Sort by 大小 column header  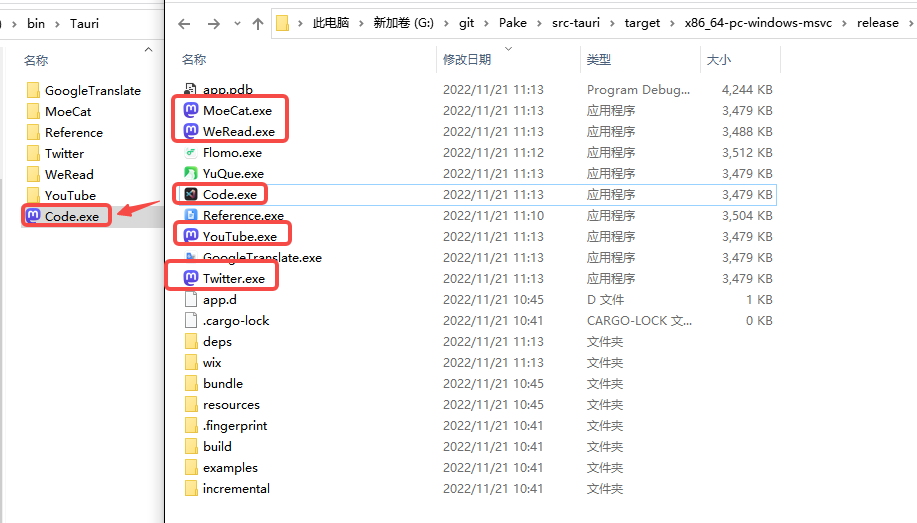coord(719,60)
